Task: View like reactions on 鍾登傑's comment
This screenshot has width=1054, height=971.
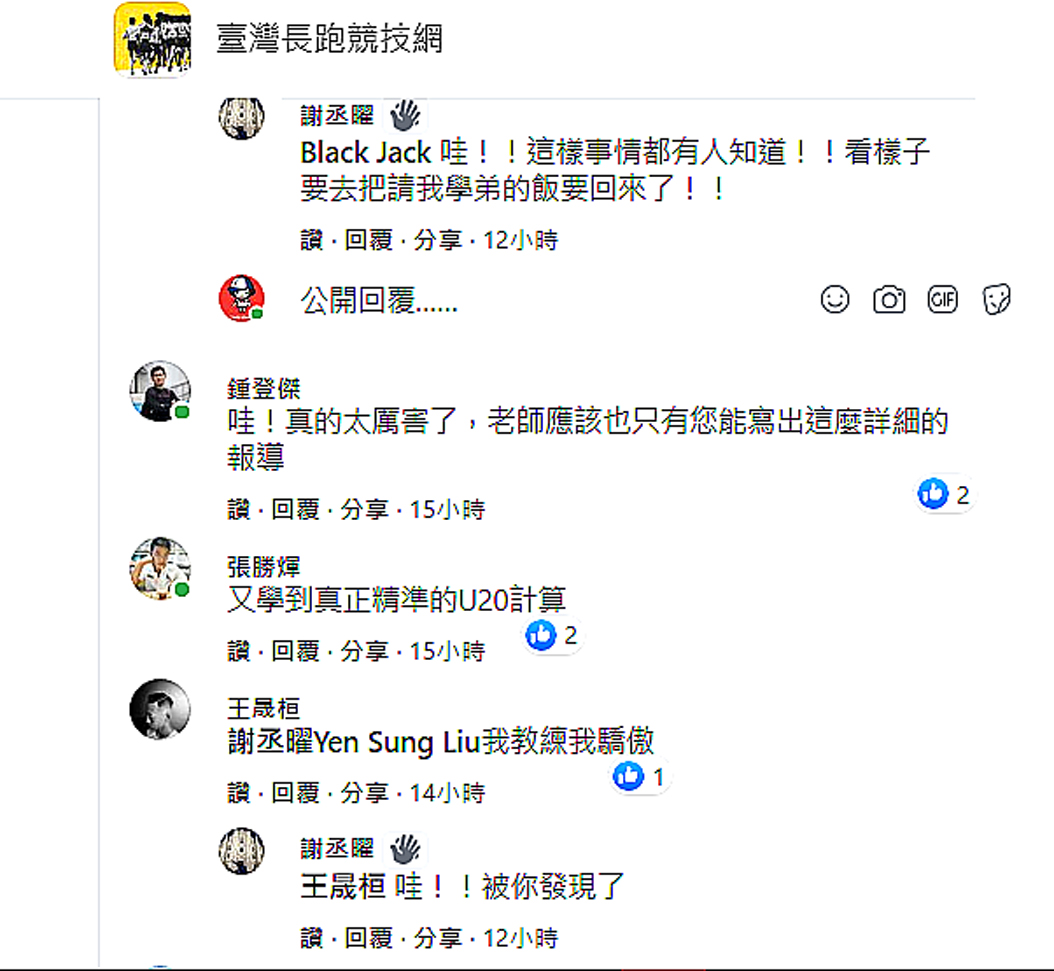Action: coord(944,494)
